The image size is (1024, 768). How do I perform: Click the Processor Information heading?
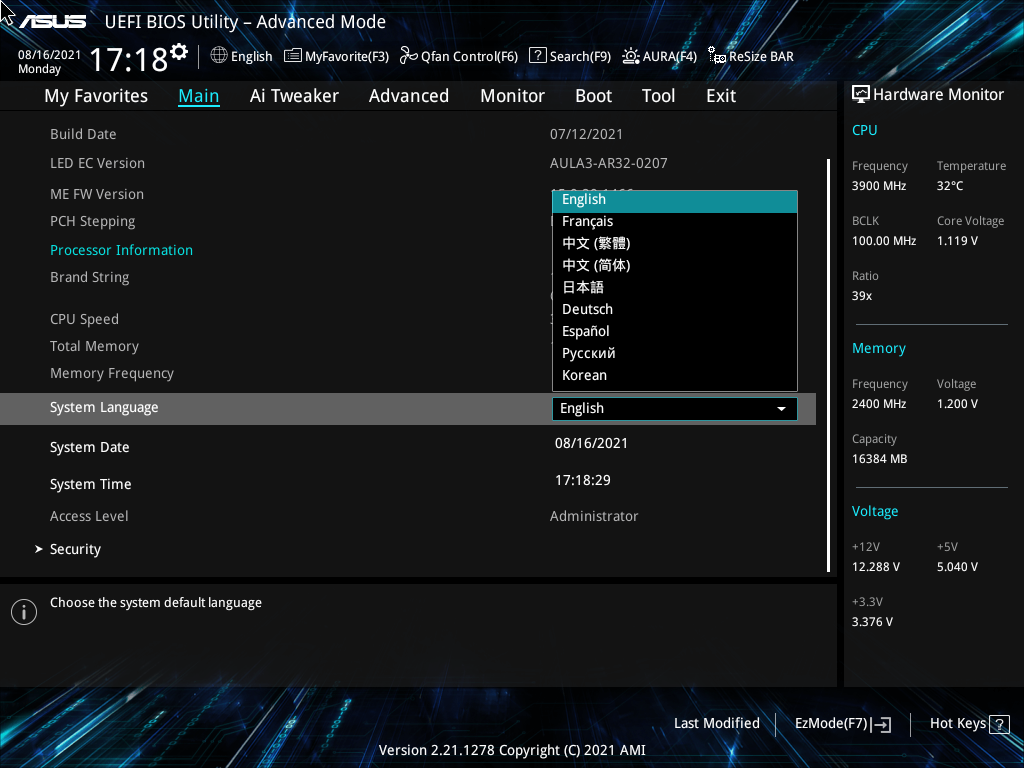click(121, 250)
